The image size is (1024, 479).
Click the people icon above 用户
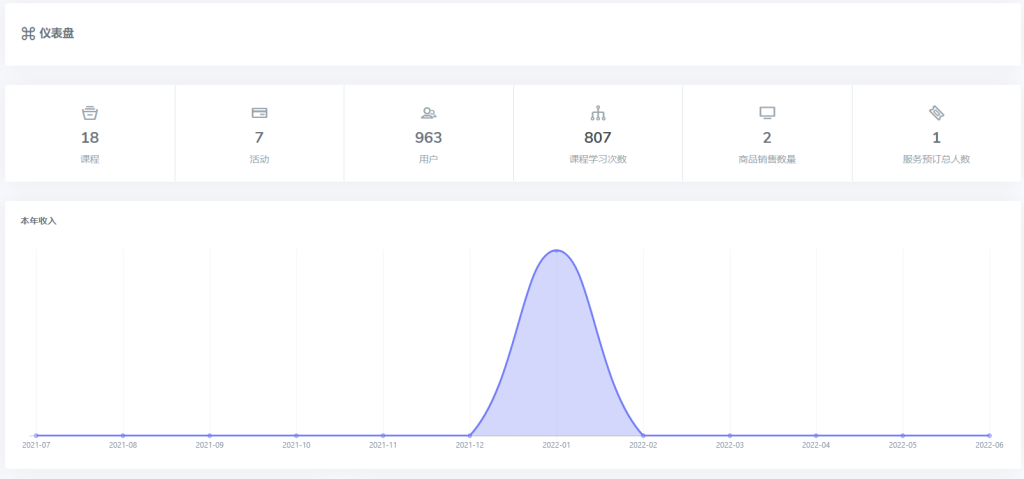(x=428, y=113)
